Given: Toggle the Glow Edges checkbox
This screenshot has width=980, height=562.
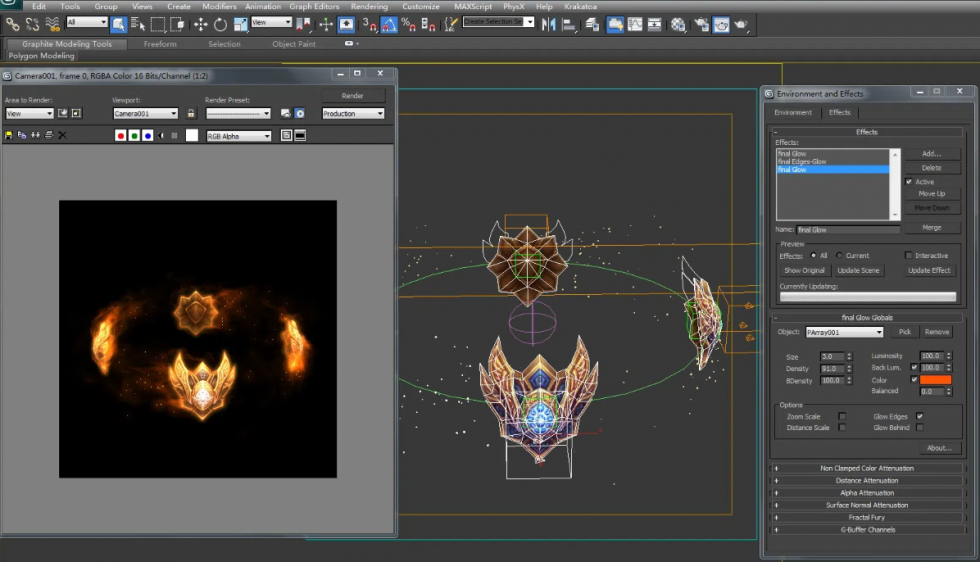Looking at the screenshot, I should (x=919, y=416).
